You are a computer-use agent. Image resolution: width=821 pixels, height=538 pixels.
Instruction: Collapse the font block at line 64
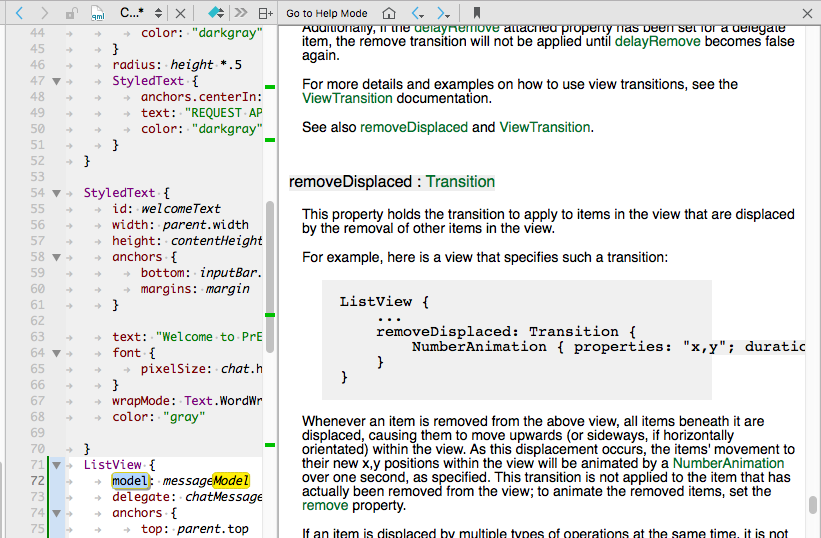coord(56,353)
